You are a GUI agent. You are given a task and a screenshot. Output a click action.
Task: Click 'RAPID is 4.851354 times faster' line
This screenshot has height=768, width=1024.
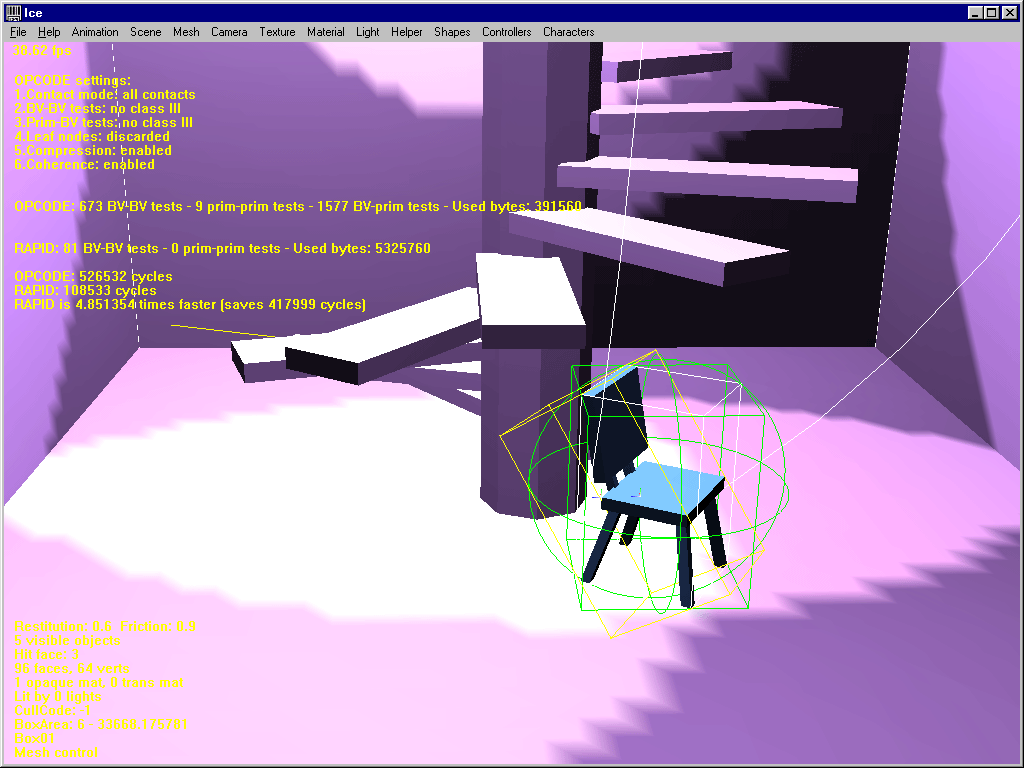pos(190,304)
